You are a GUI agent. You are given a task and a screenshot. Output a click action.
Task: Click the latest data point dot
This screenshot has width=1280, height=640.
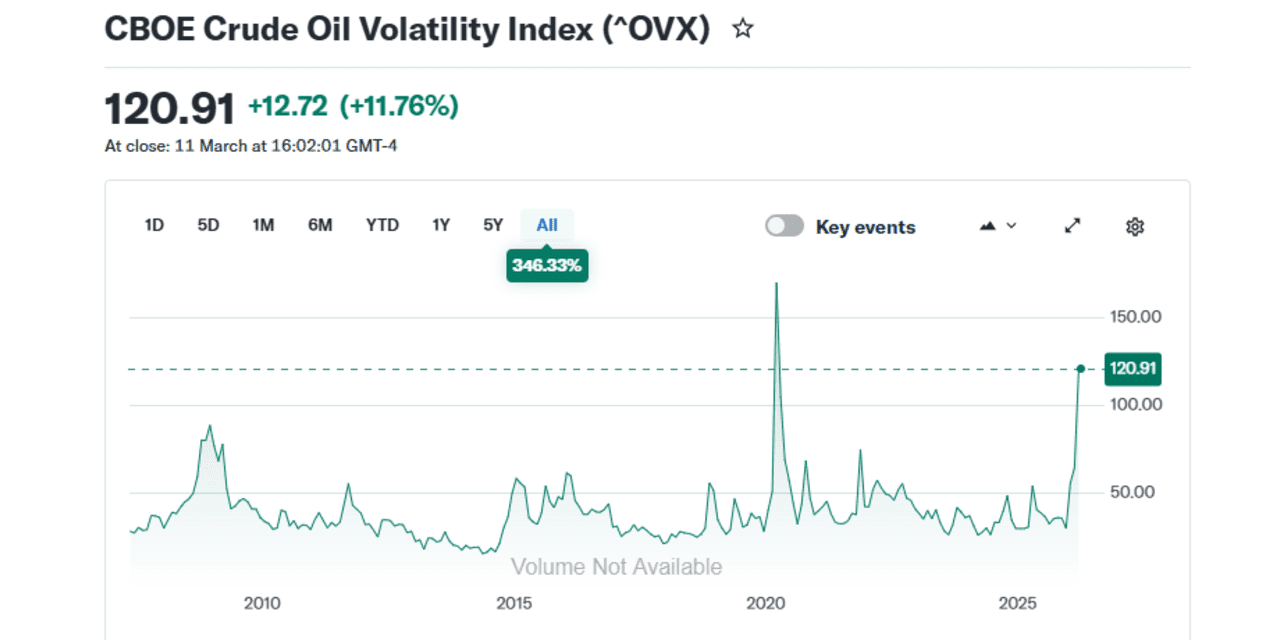pyautogui.click(x=1080, y=369)
